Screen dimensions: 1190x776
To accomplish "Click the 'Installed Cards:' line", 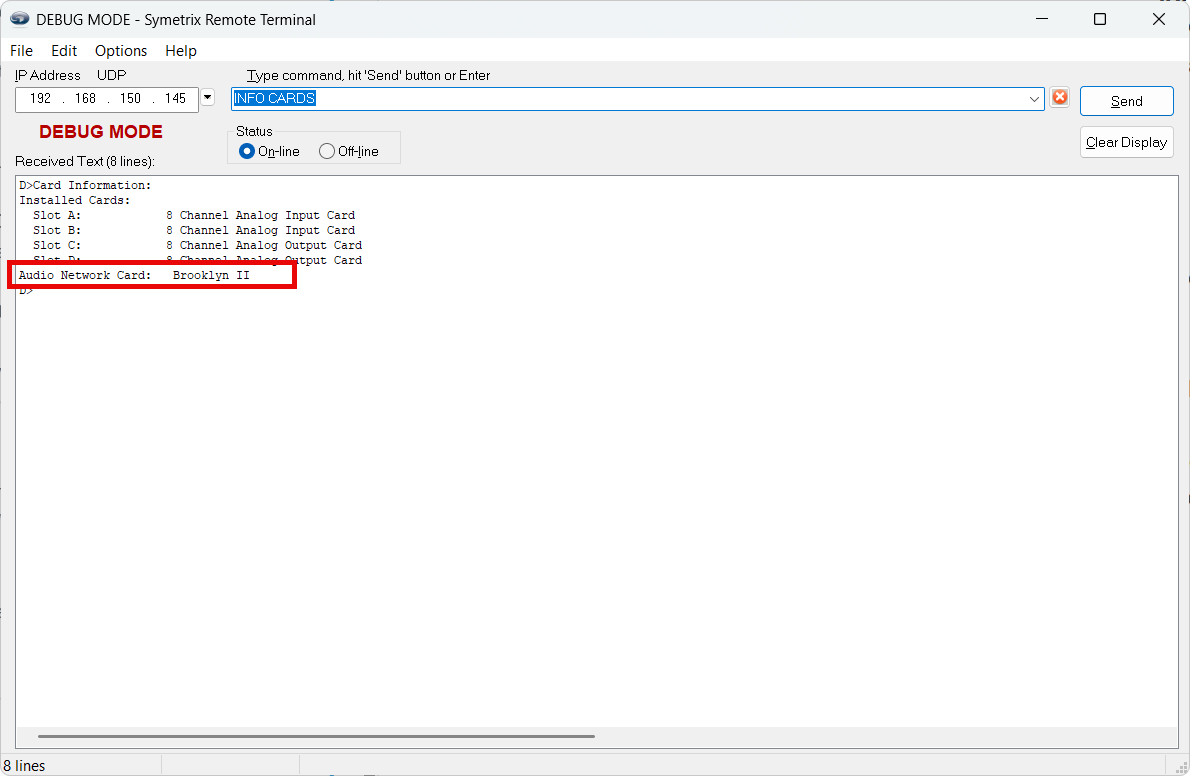I will pyautogui.click(x=74, y=200).
